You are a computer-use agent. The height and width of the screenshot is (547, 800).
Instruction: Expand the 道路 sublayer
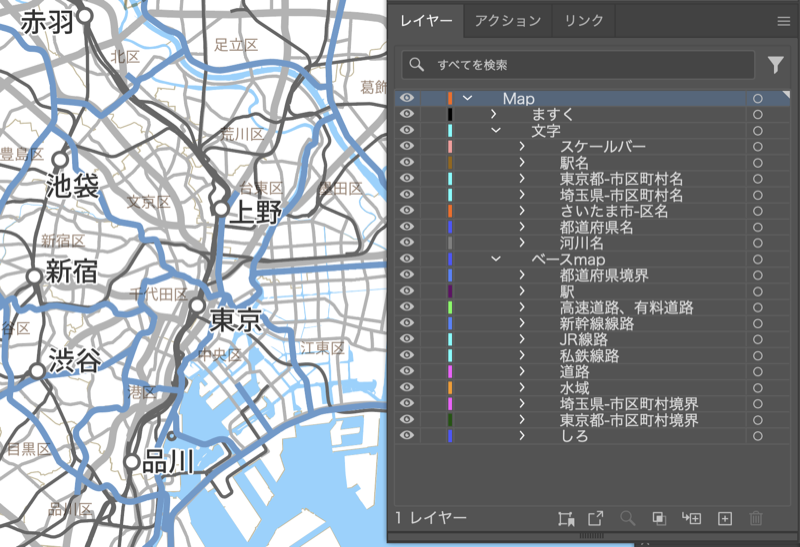point(522,371)
